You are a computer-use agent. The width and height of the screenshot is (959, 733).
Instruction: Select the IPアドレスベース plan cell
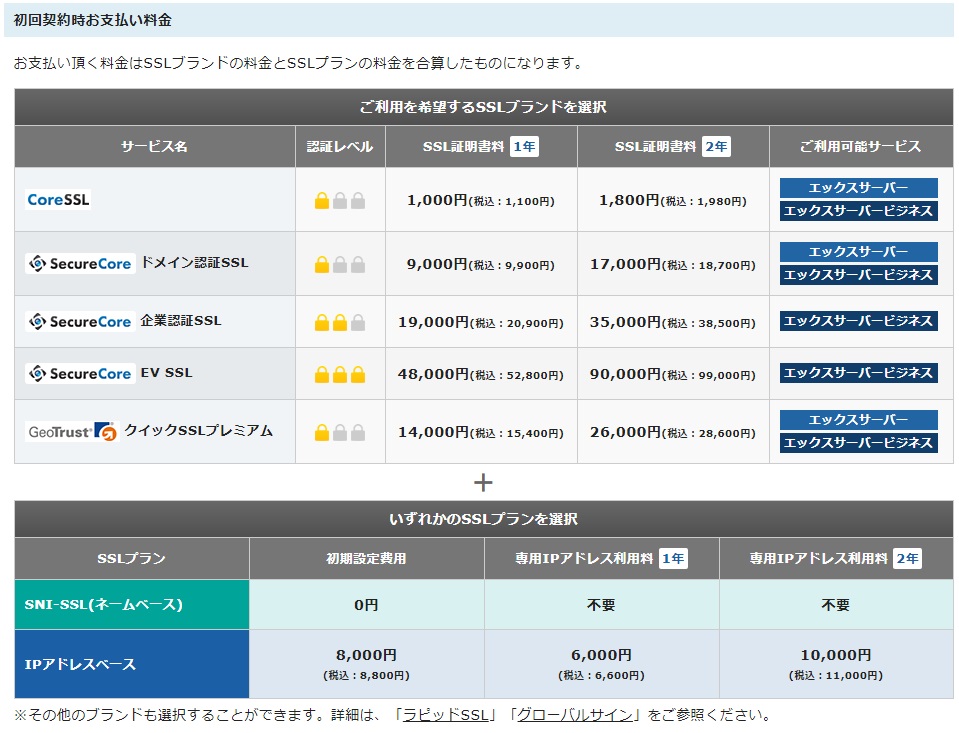132,664
